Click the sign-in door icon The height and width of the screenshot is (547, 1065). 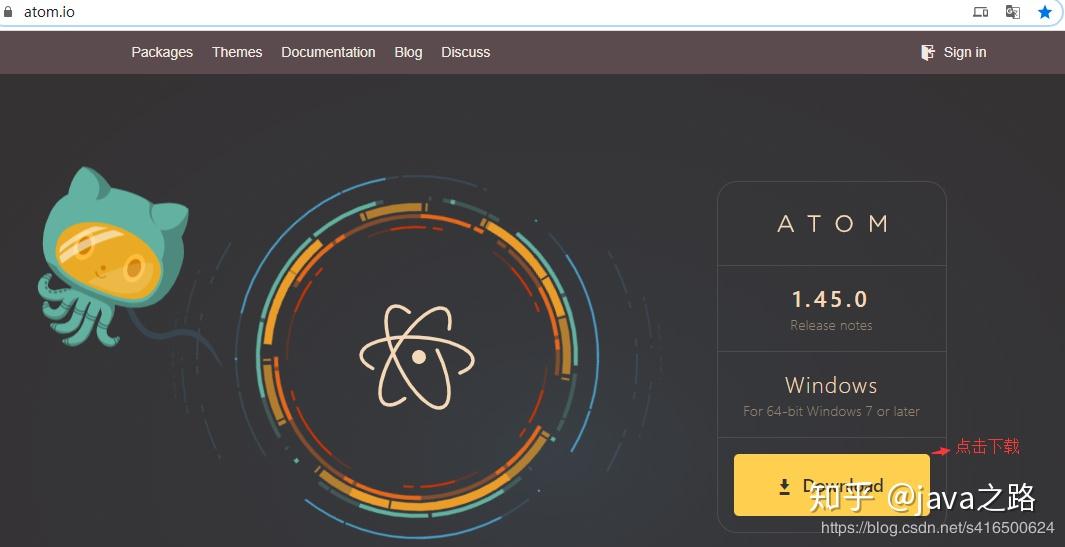[928, 52]
